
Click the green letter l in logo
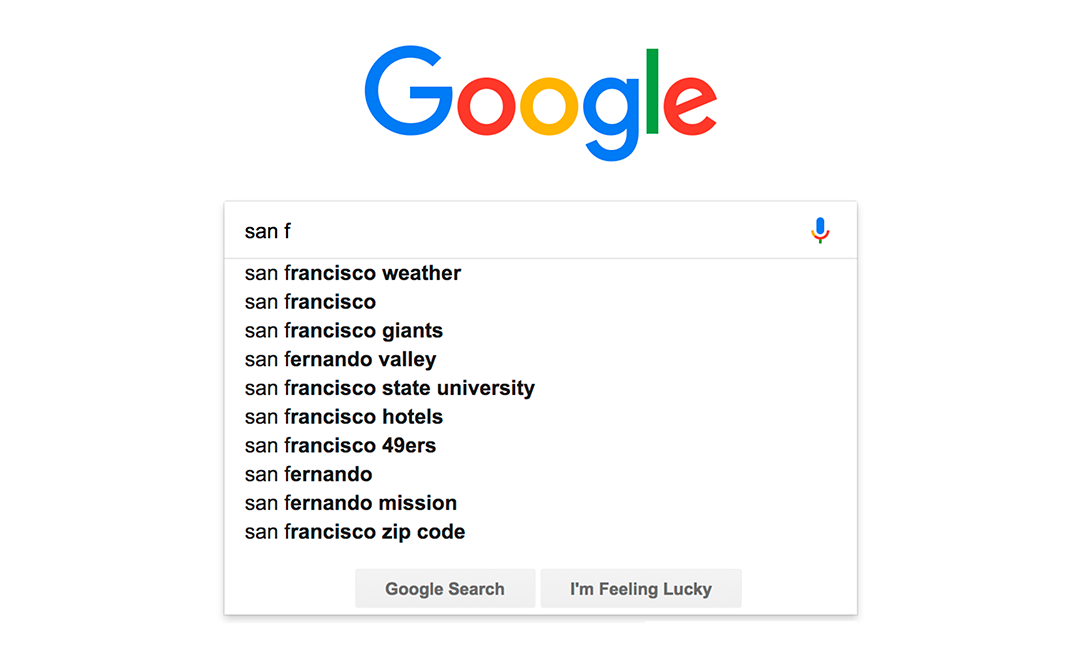click(x=653, y=90)
